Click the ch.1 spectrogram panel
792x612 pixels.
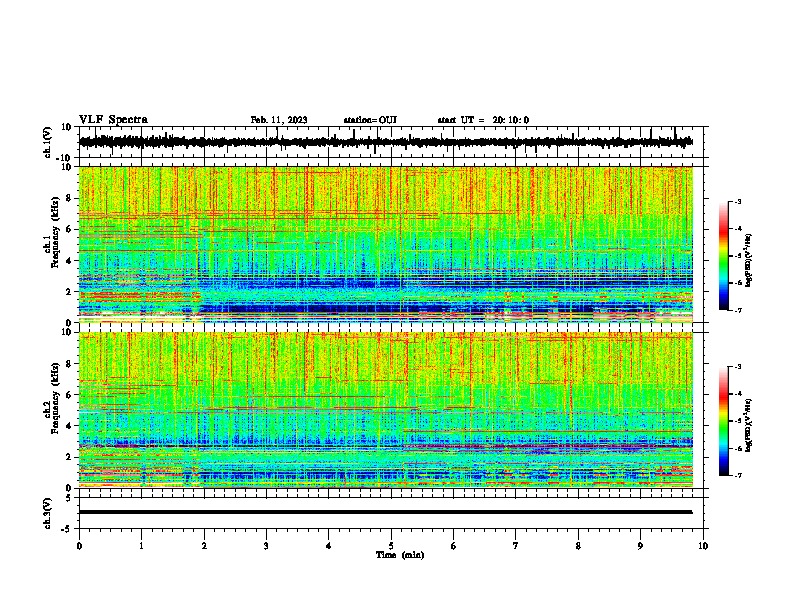(386, 244)
